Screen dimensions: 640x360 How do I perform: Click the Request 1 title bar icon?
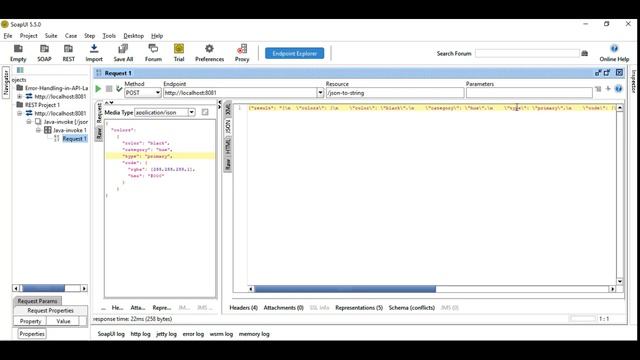coord(98,73)
